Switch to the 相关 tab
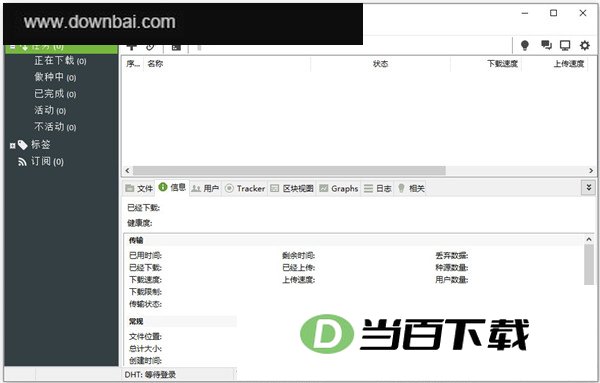600x383 pixels. pos(411,188)
